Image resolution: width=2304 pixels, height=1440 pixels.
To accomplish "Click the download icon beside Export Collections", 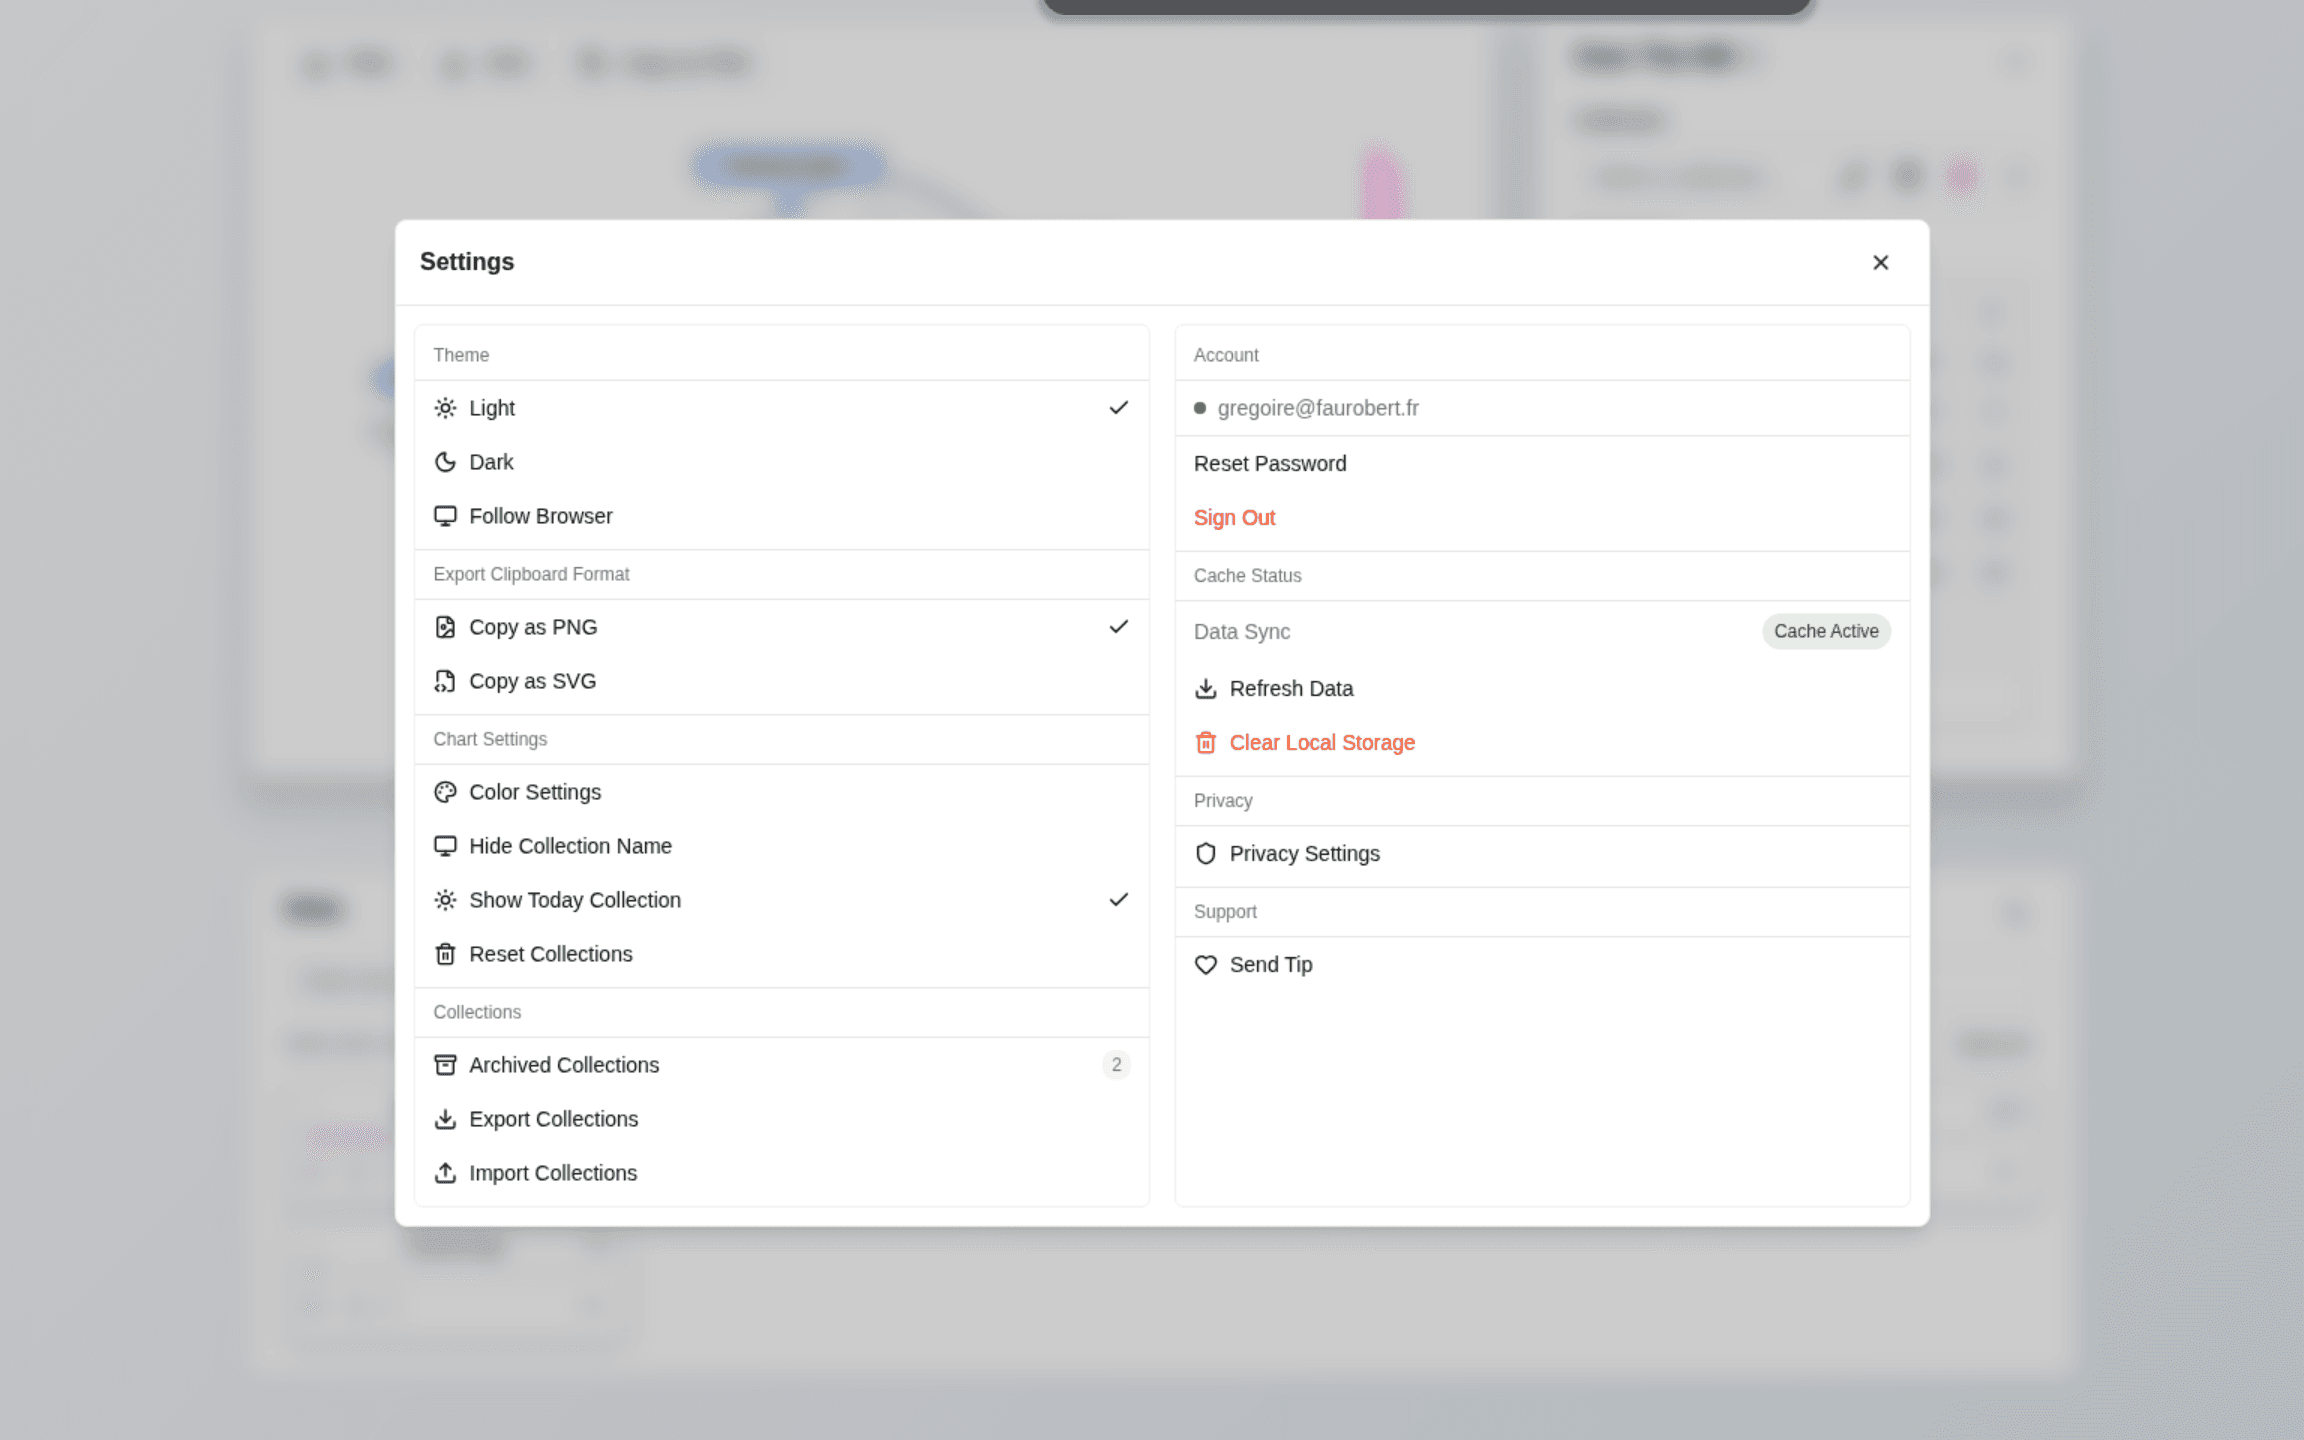I will [445, 1119].
